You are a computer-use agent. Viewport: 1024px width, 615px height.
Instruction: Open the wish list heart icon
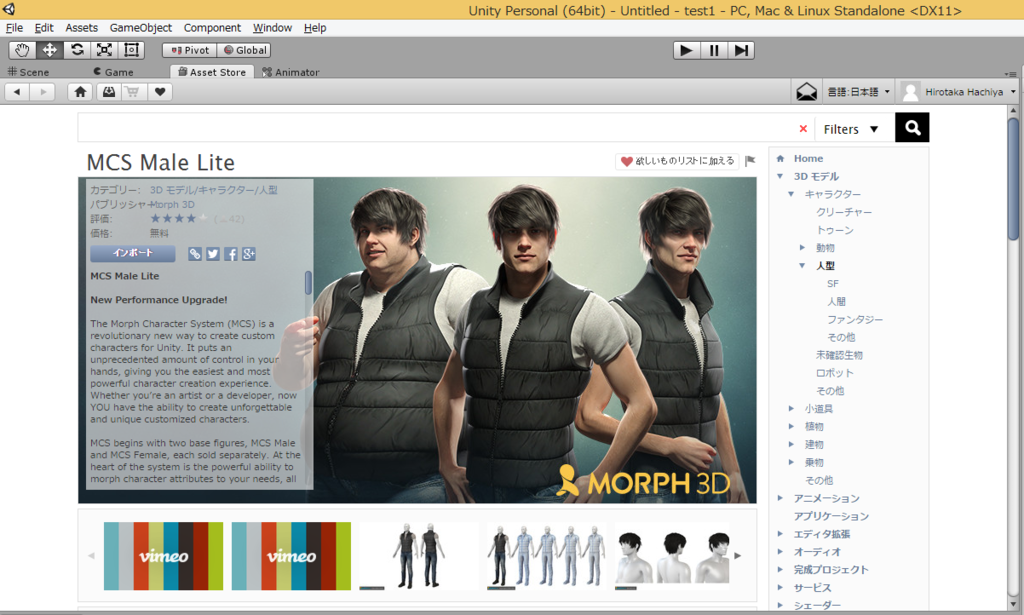pos(160,92)
